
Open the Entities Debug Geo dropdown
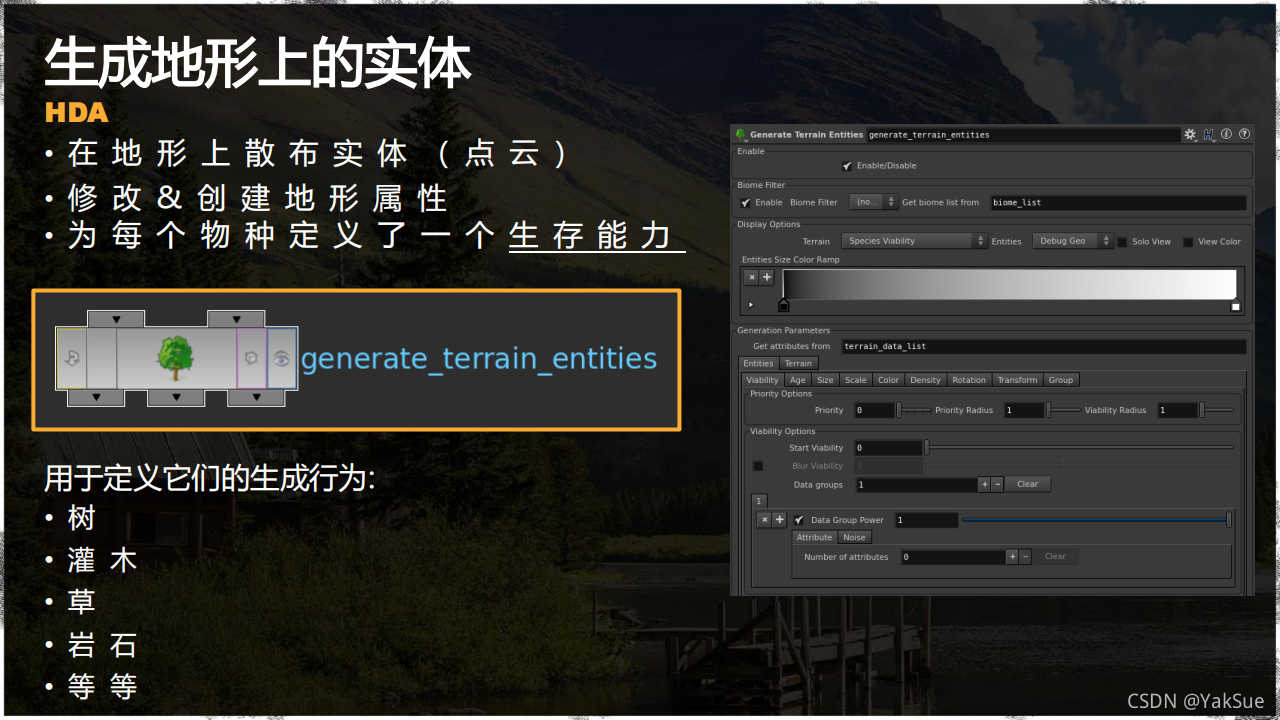click(x=1072, y=241)
